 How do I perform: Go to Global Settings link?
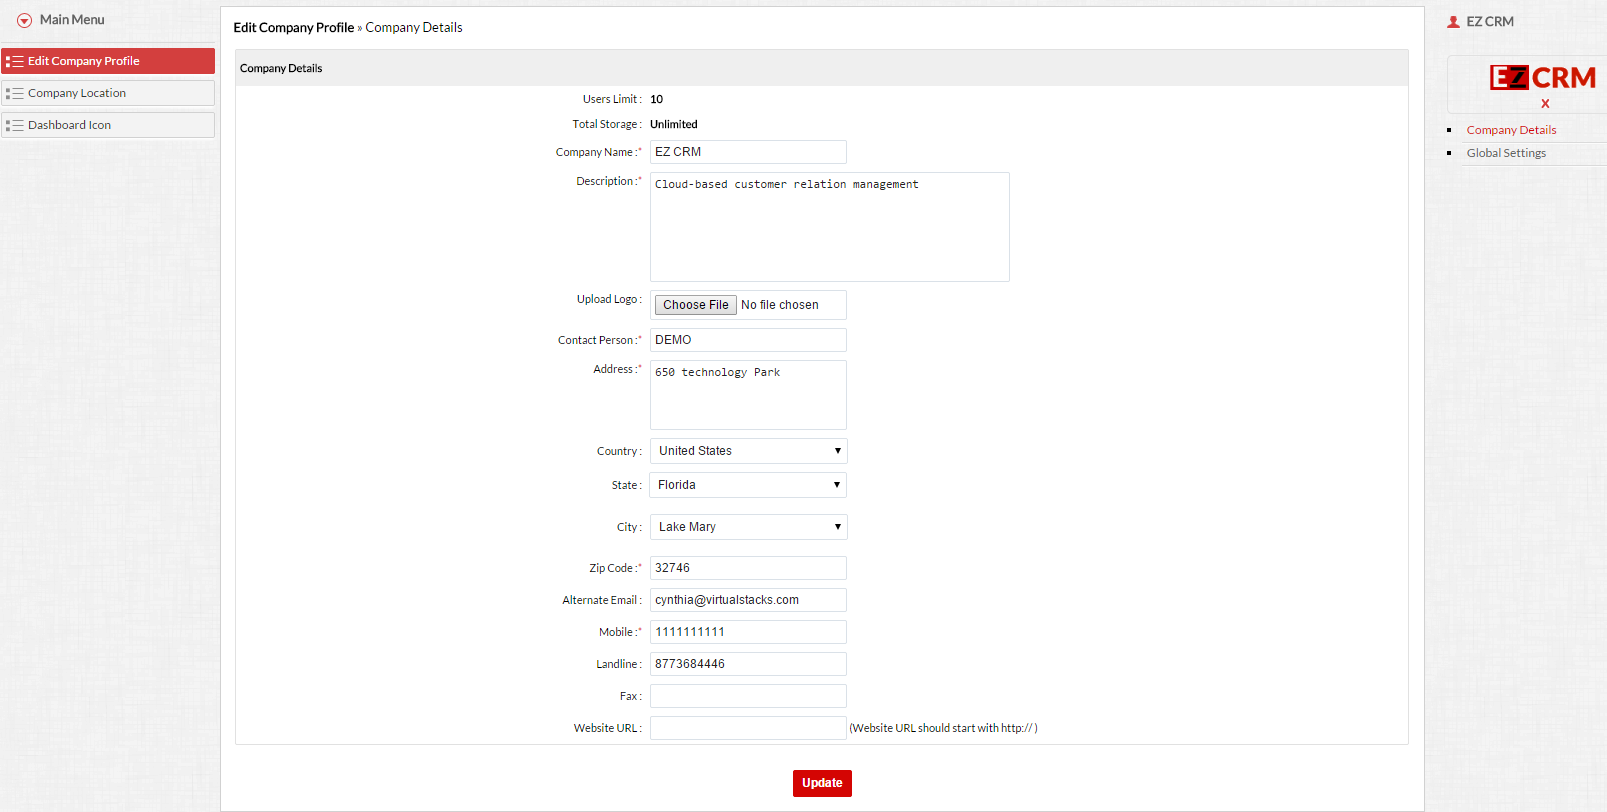coord(1506,153)
